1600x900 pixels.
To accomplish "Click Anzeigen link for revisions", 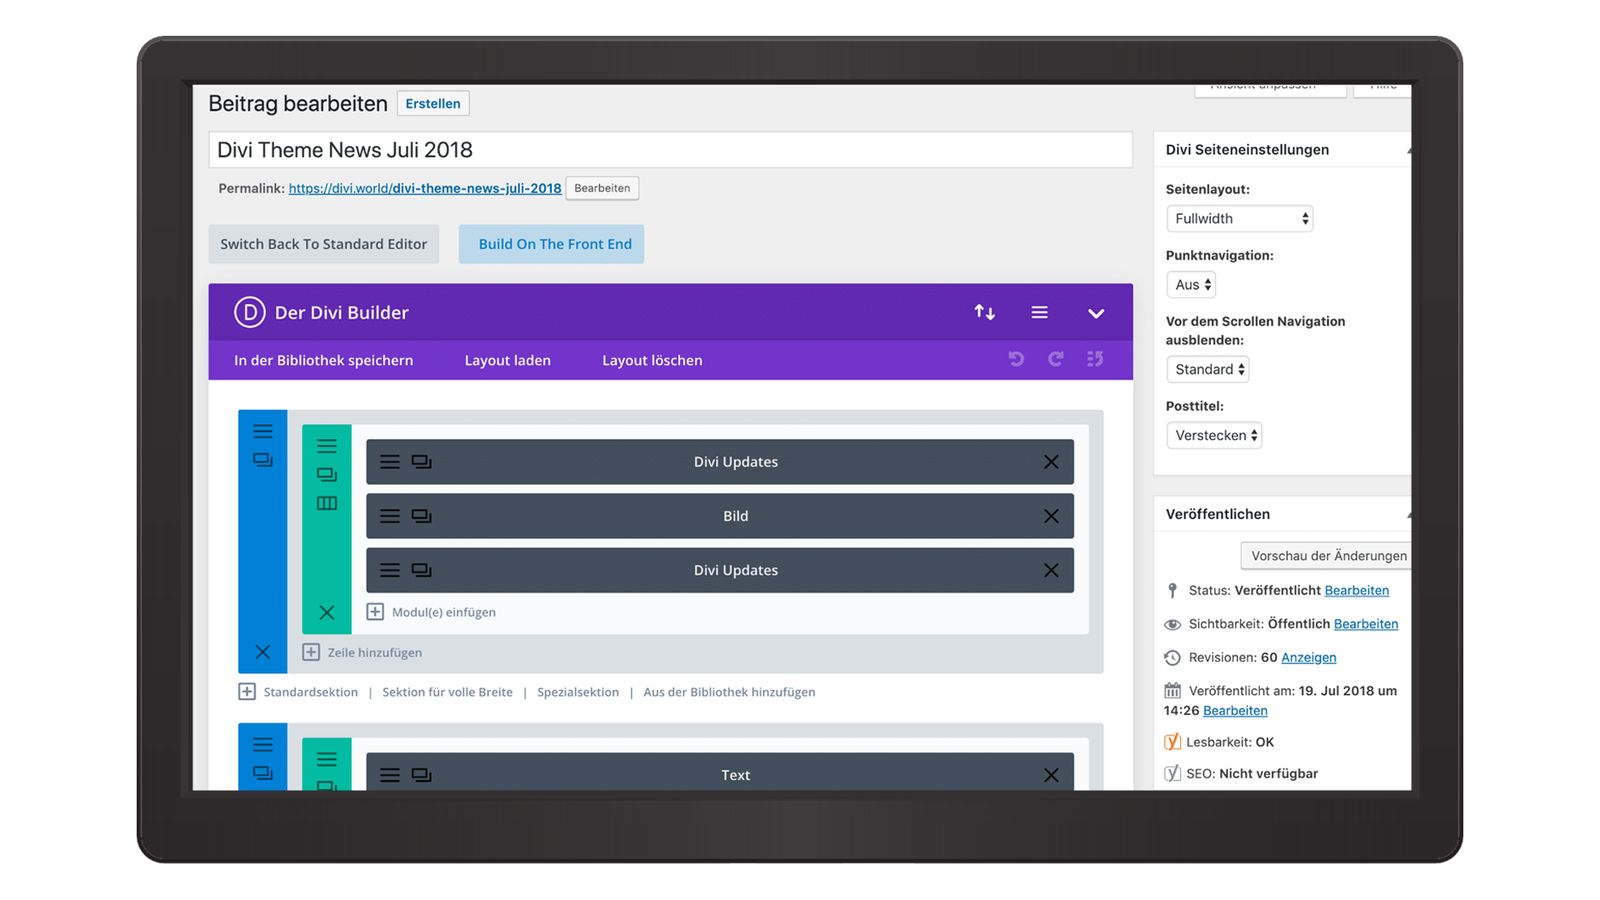I will point(1308,657).
